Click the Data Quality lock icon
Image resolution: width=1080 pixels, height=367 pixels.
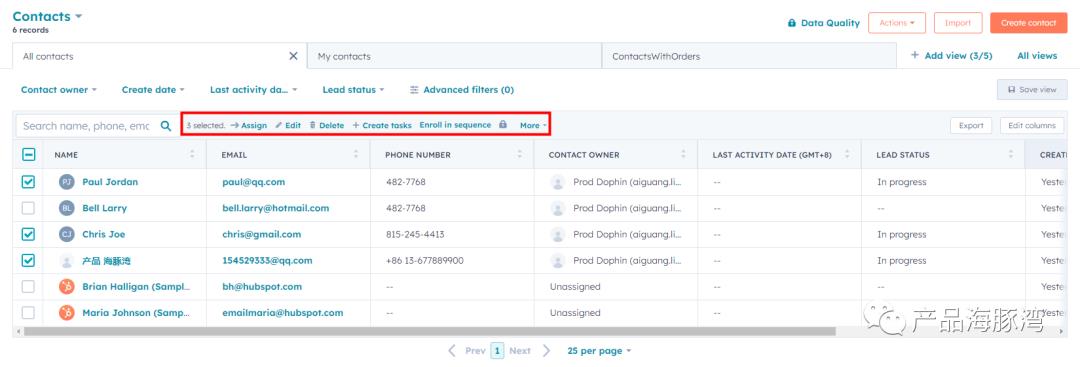pos(792,23)
